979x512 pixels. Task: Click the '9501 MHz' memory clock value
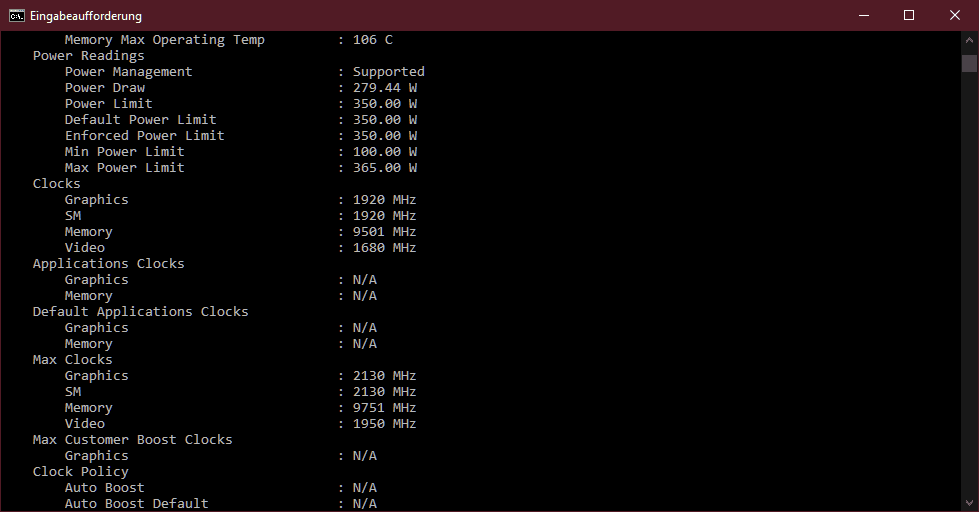[384, 232]
